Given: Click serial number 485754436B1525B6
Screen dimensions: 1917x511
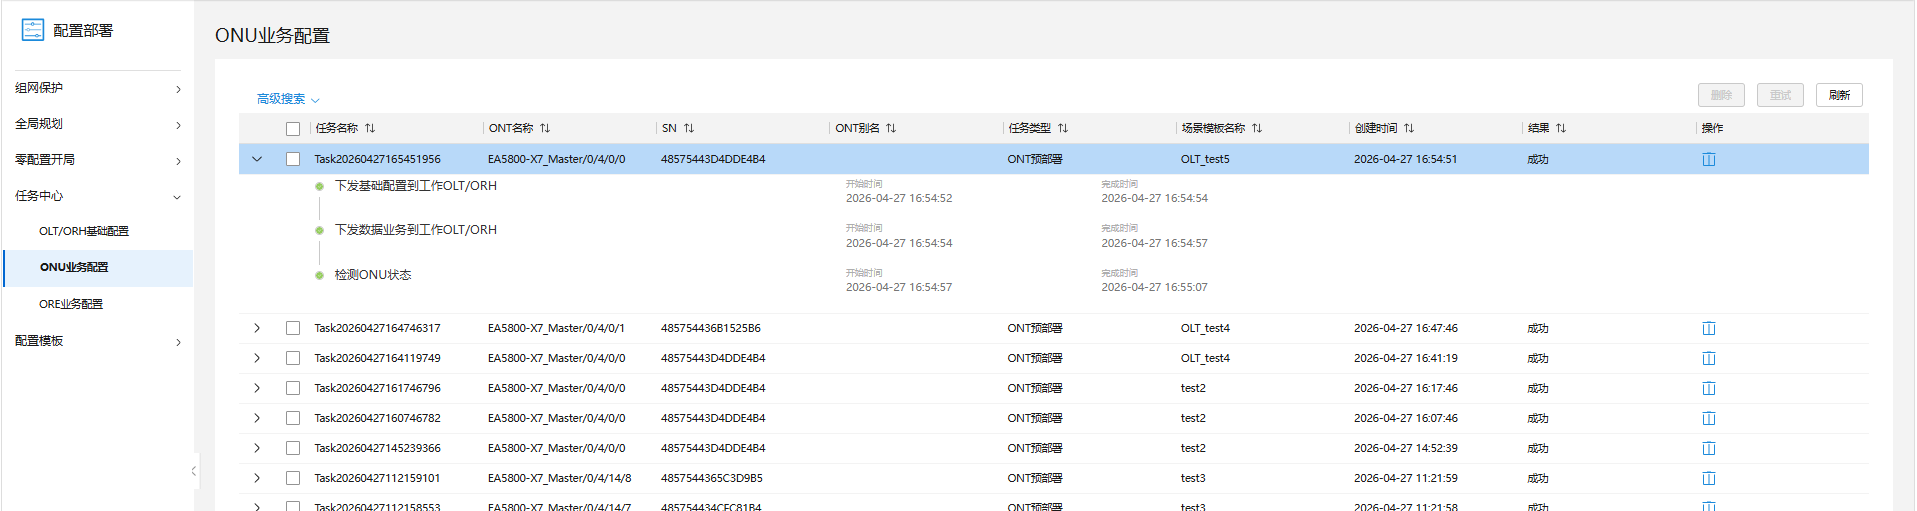Looking at the screenshot, I should click(x=711, y=328).
